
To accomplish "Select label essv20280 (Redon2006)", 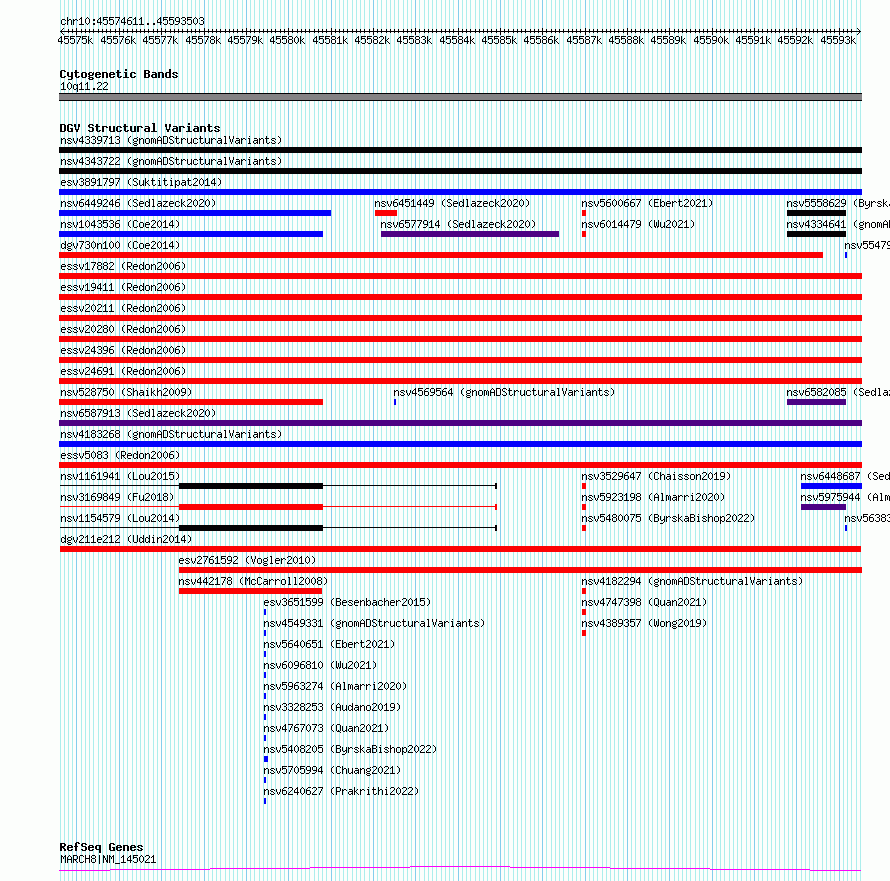I will (x=123, y=329).
